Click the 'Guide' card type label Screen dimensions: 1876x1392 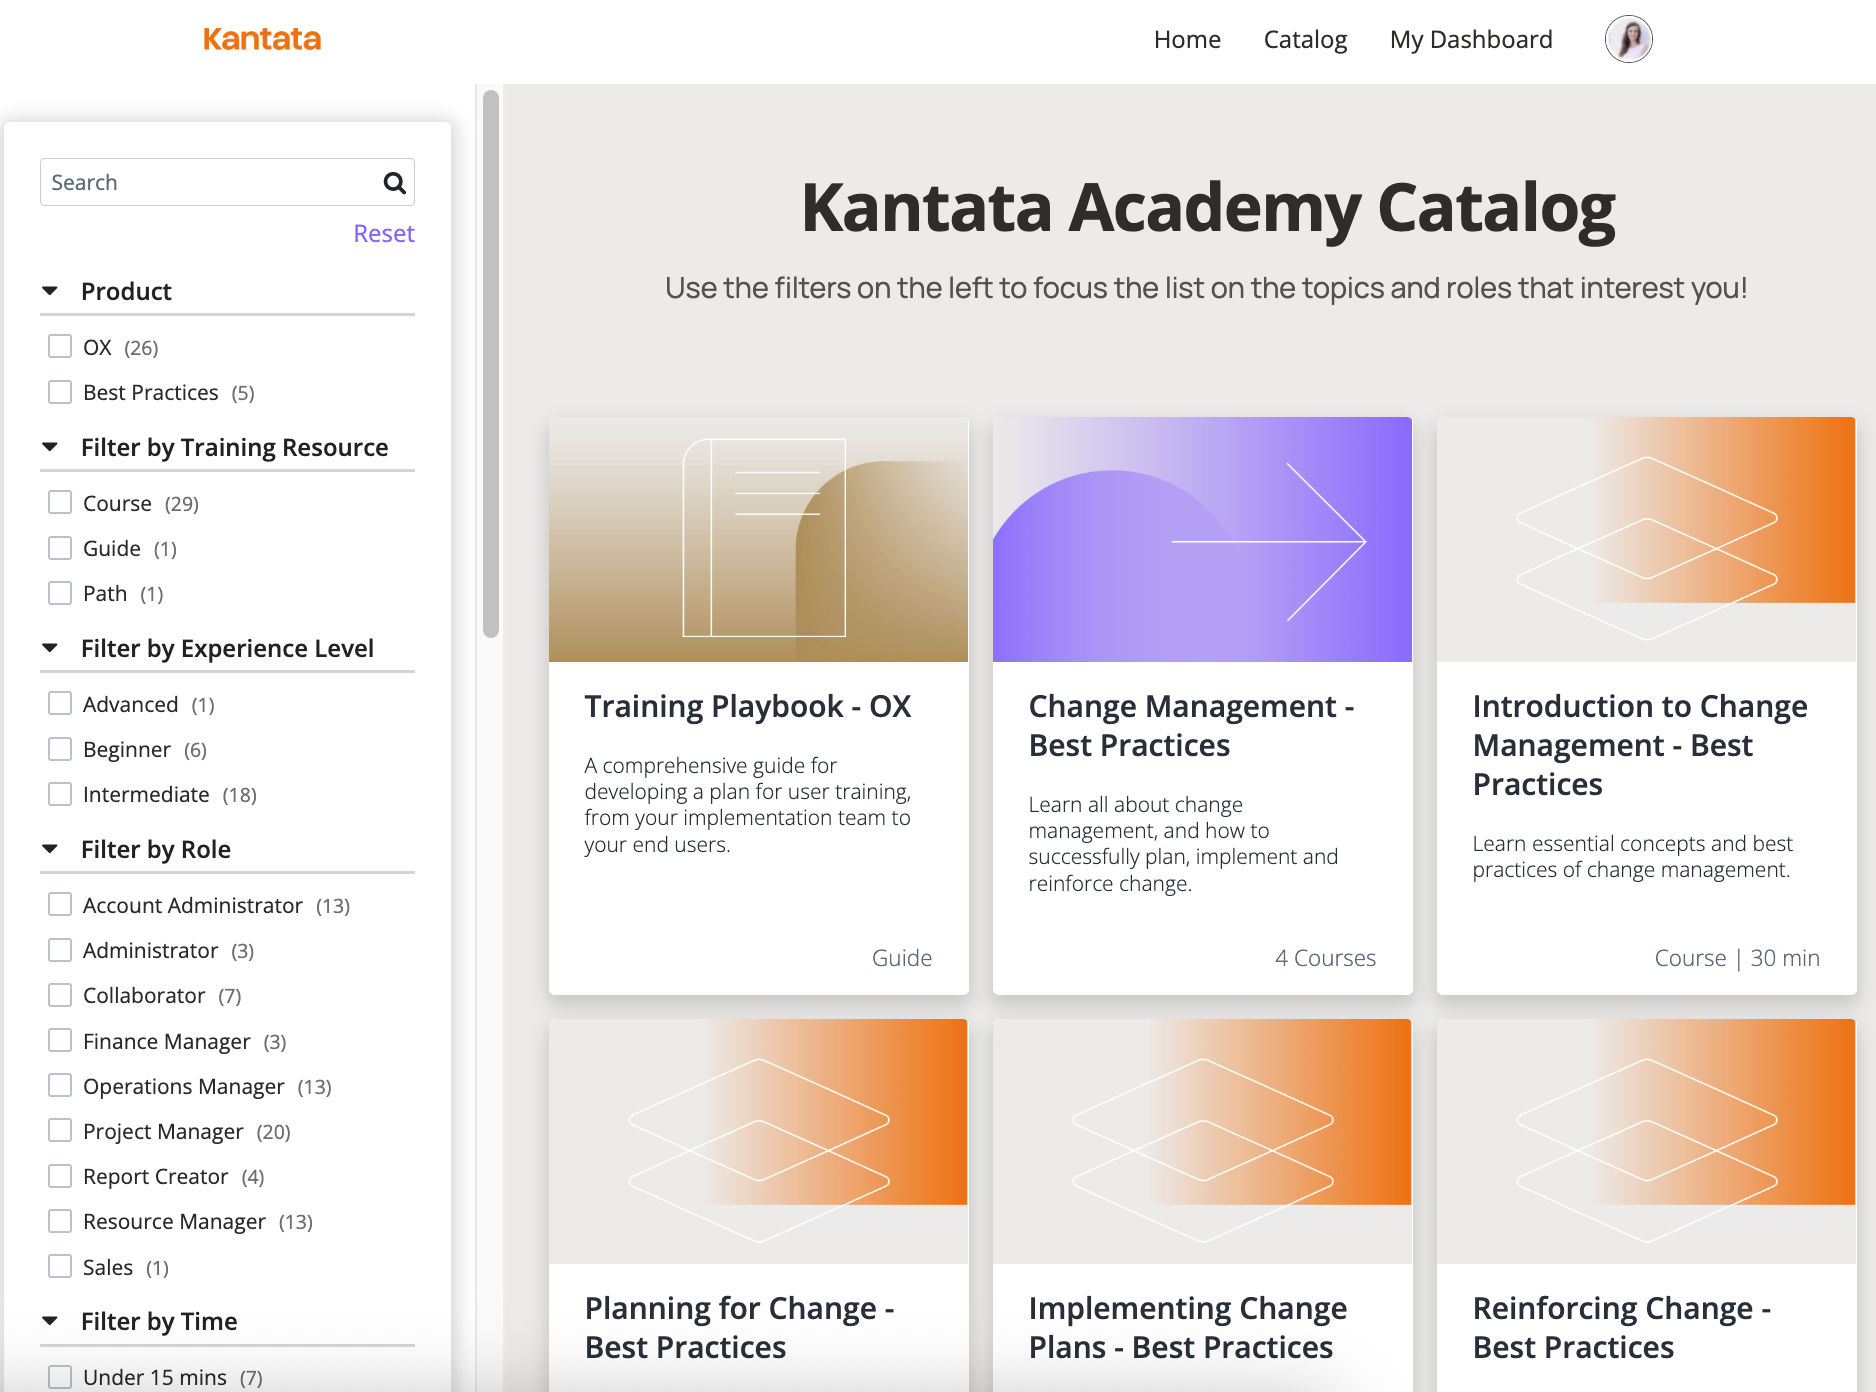tap(902, 958)
